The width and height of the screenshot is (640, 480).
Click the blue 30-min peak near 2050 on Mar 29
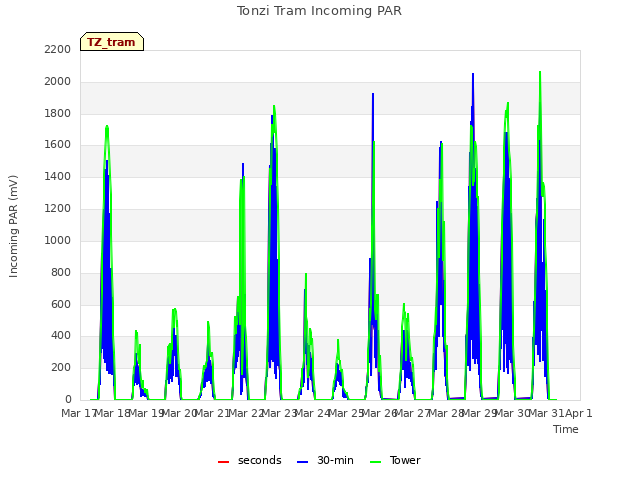pos(473,75)
